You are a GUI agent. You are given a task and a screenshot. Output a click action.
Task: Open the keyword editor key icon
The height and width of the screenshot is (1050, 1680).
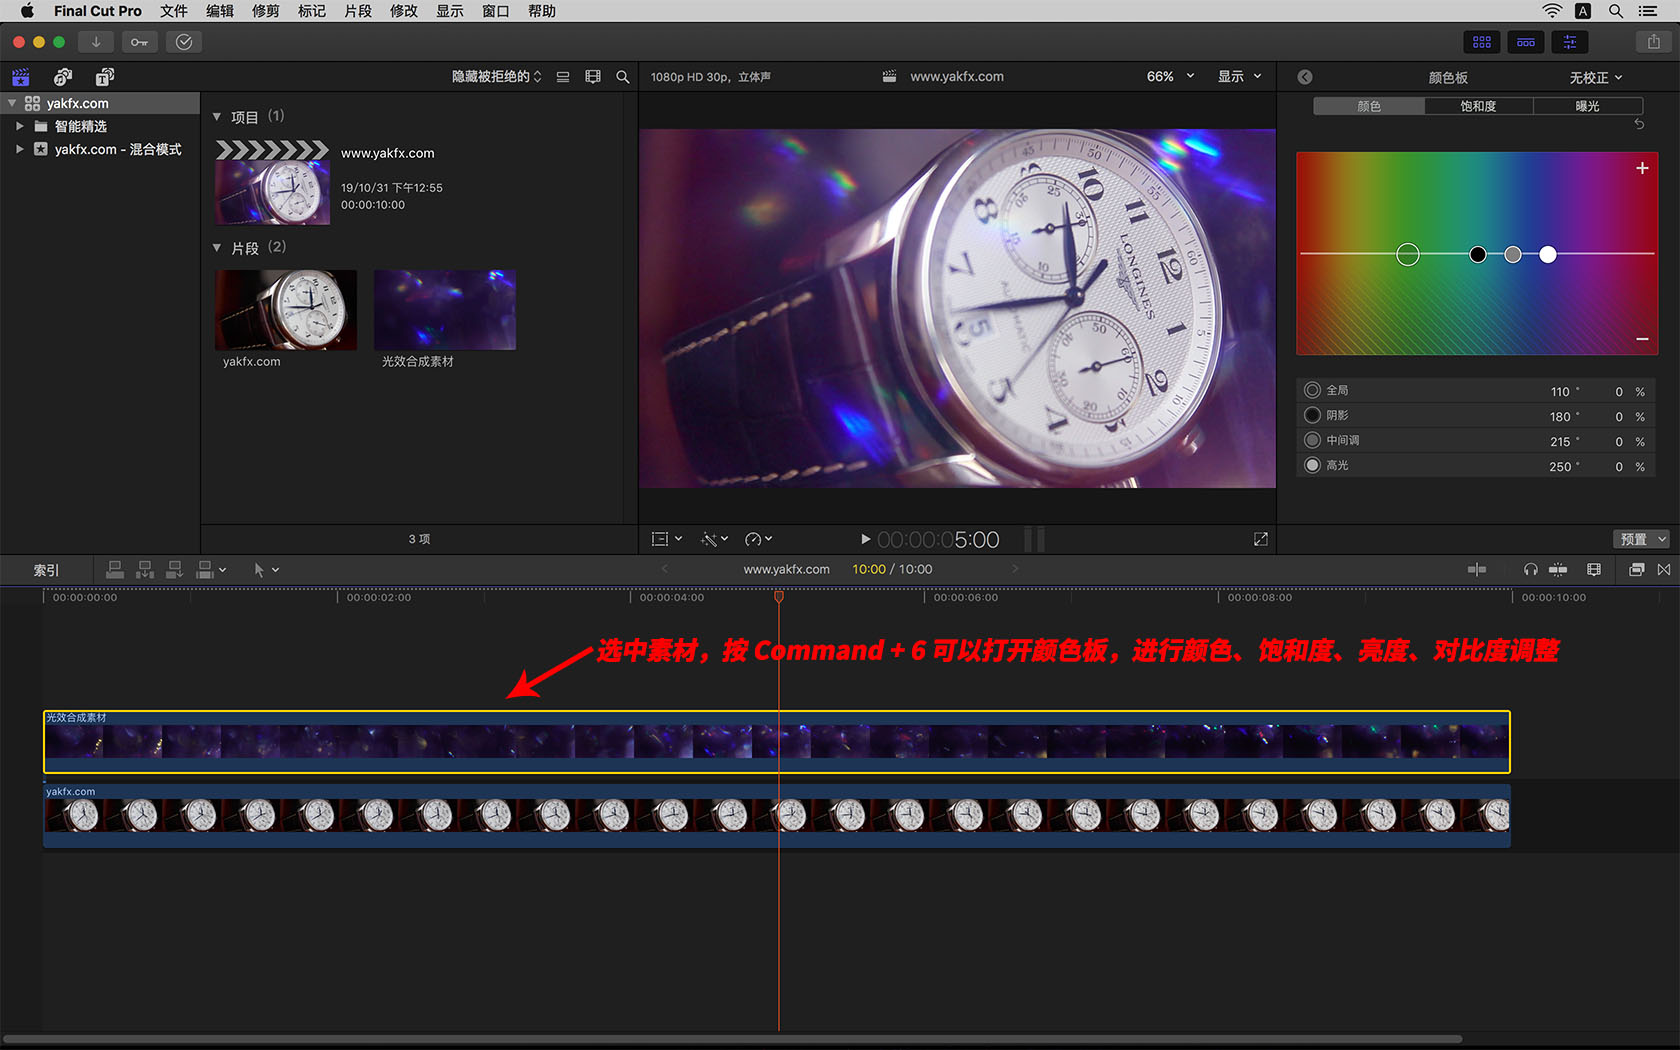tap(140, 42)
